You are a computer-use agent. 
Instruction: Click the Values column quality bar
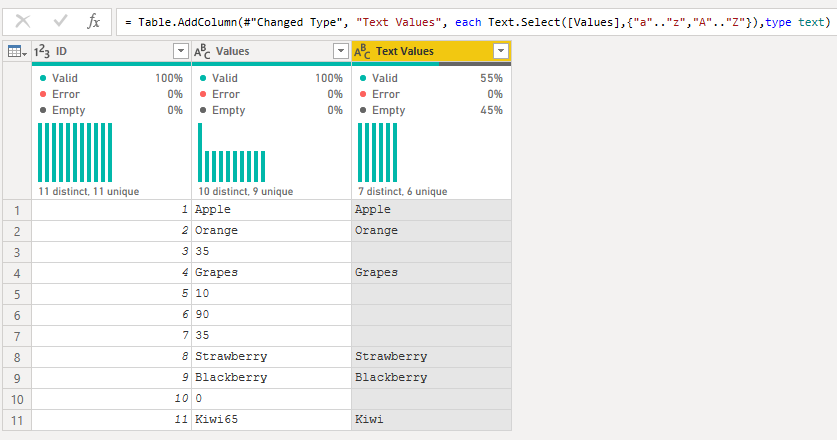click(272, 64)
